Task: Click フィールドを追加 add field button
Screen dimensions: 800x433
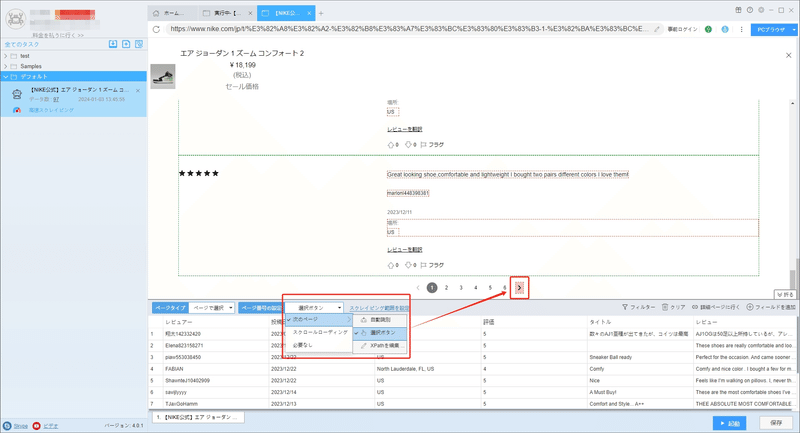Action: tap(771, 307)
